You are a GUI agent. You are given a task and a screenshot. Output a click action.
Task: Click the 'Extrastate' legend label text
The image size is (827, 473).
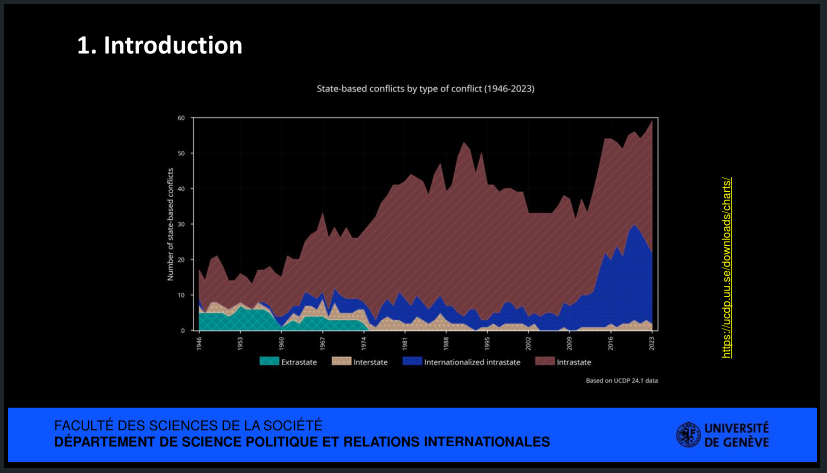[299, 361]
